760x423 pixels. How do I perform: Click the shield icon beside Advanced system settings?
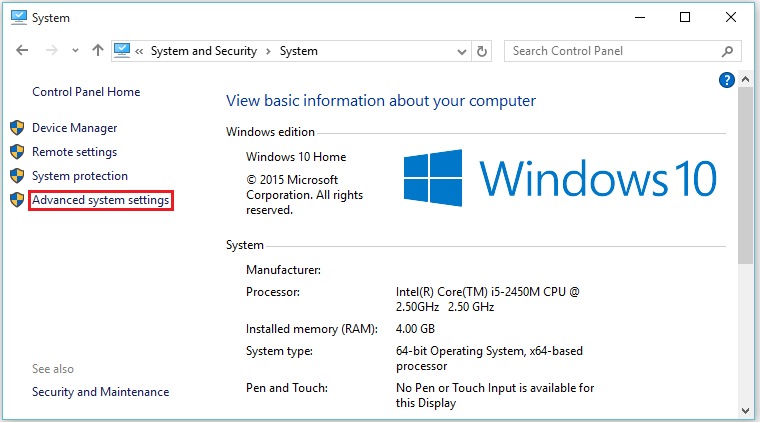tap(17, 200)
